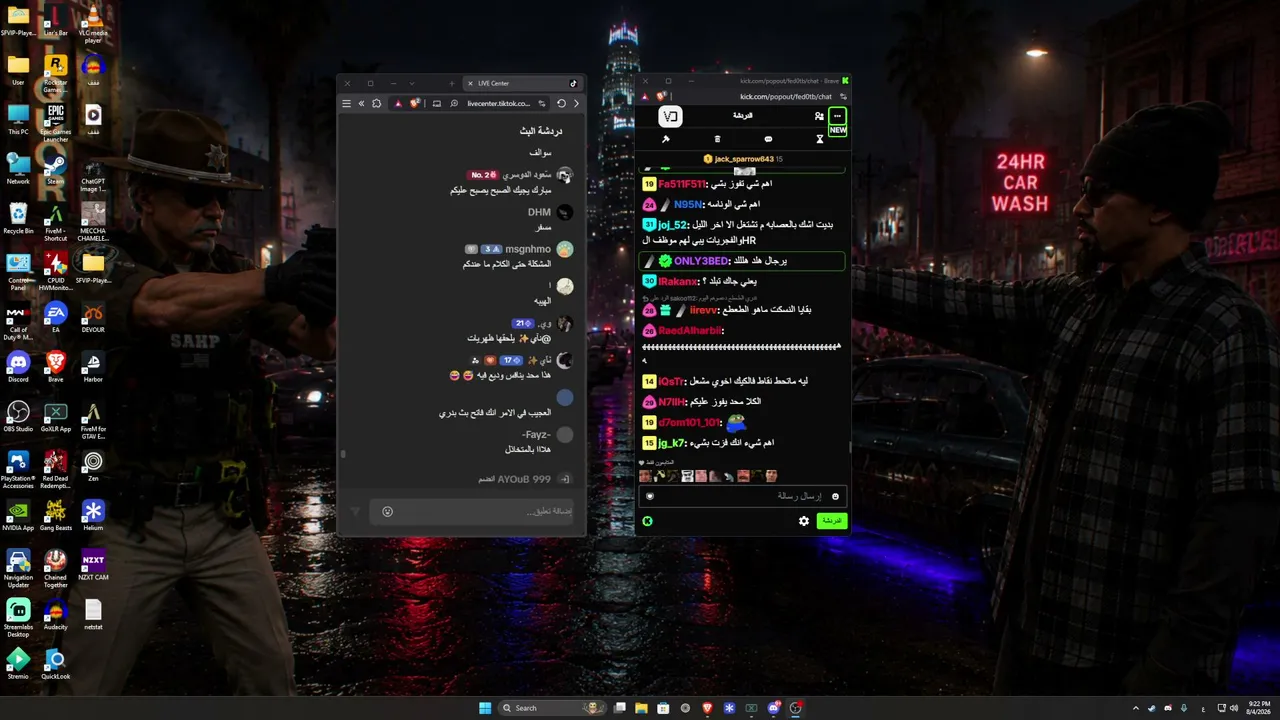The height and width of the screenshot is (720, 1280).
Task: Open the emoji picker in TikTok chat
Action: coord(388,512)
